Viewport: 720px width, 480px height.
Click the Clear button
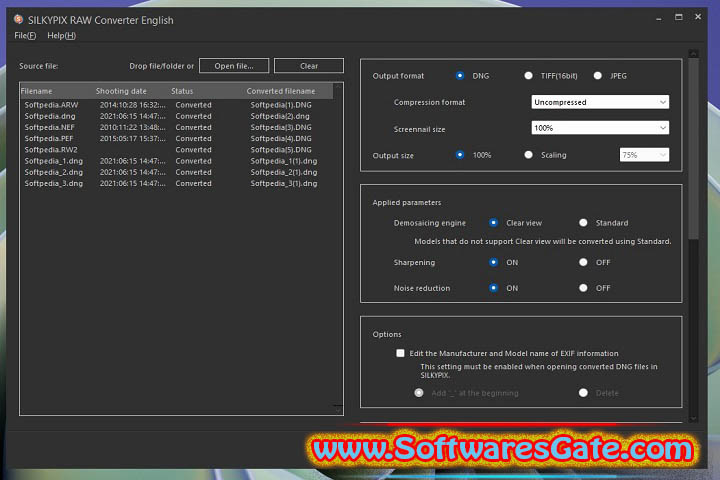pyautogui.click(x=309, y=66)
